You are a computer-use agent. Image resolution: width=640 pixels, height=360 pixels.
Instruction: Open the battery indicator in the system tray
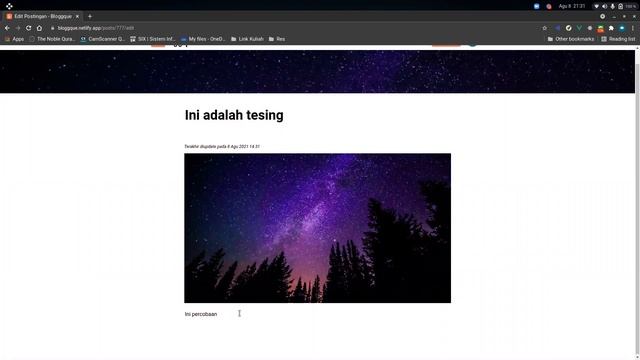[x=627, y=7]
